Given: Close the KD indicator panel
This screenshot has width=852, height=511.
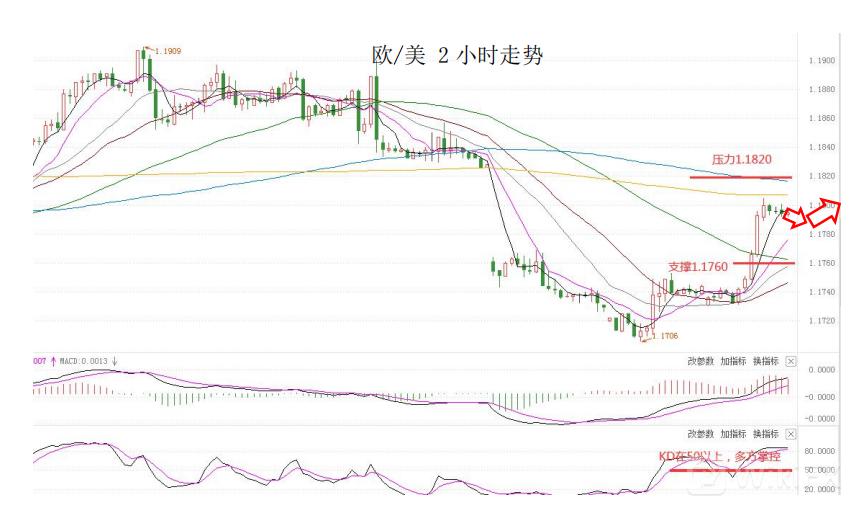Looking at the screenshot, I should click(791, 435).
